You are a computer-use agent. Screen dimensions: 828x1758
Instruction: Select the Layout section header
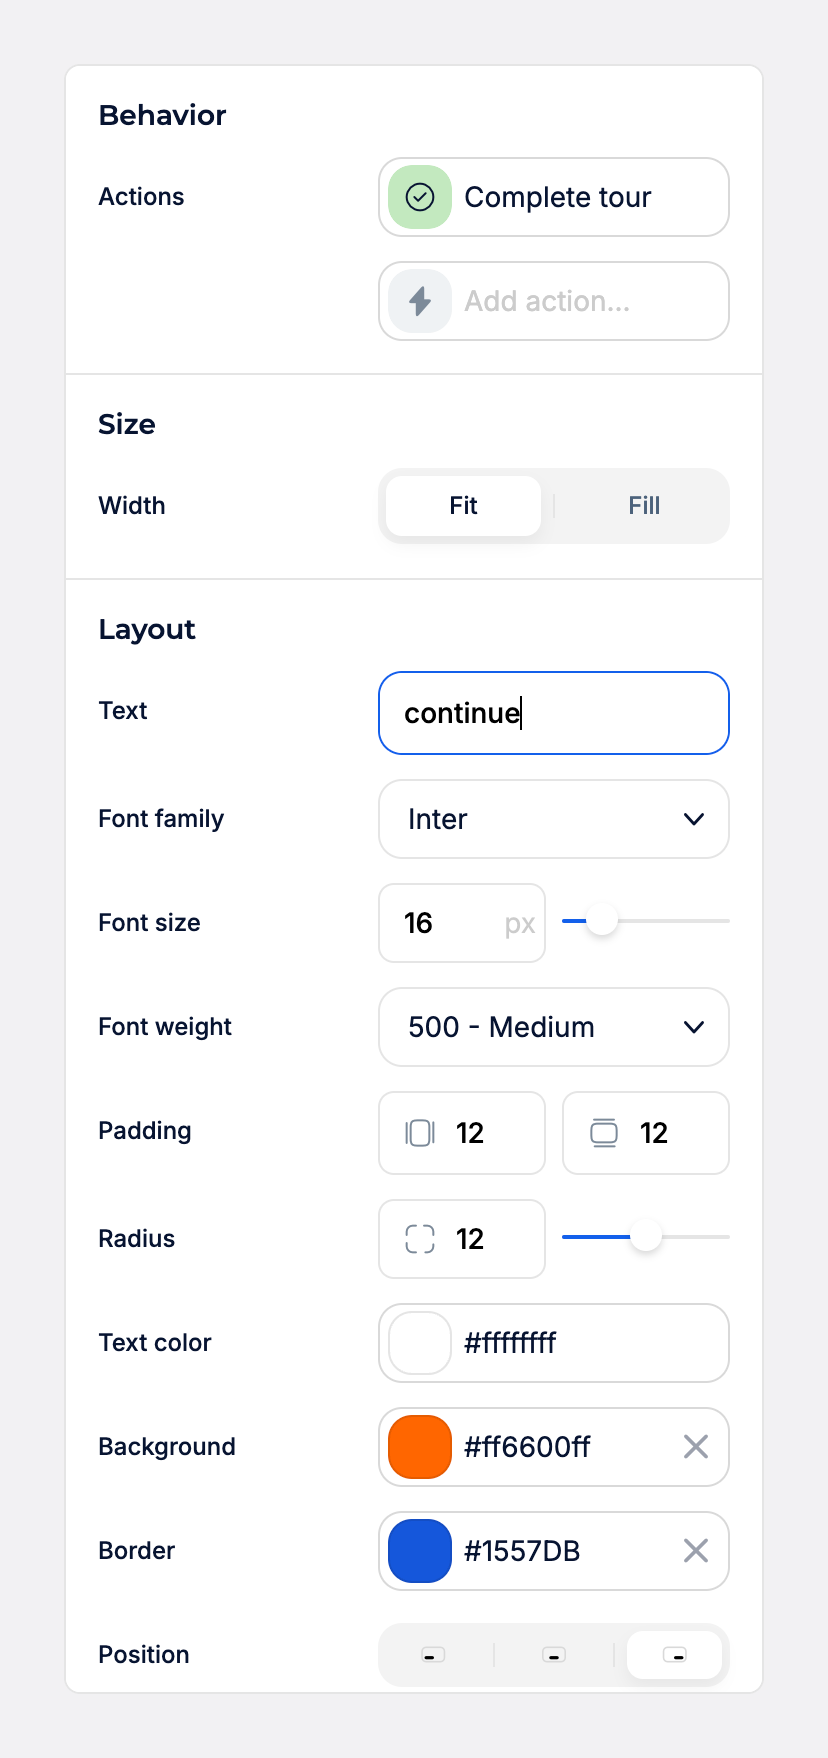pos(146,629)
